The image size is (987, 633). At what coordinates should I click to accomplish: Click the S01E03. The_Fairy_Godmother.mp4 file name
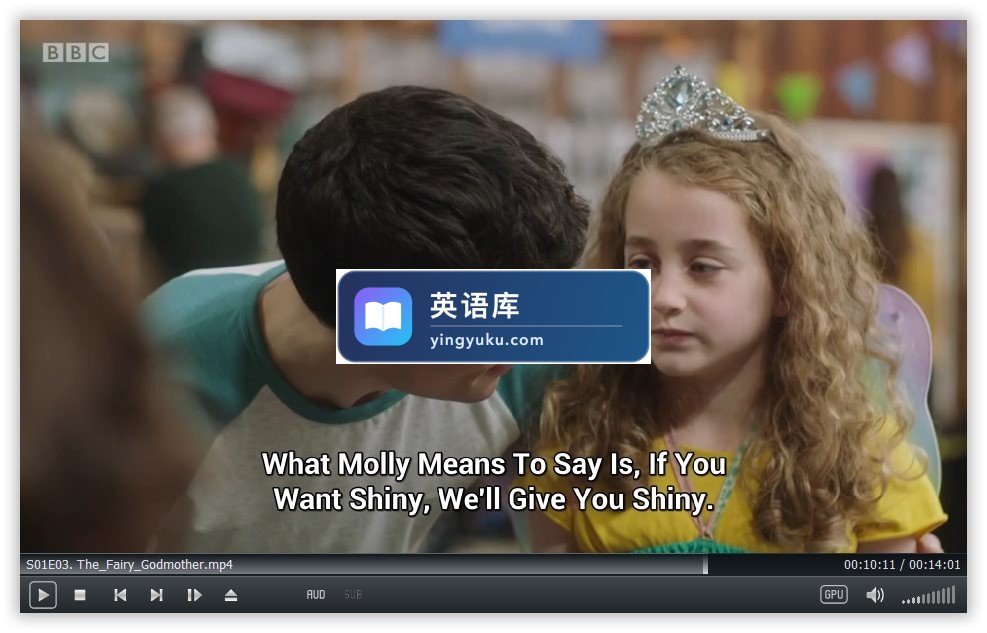(x=129, y=564)
